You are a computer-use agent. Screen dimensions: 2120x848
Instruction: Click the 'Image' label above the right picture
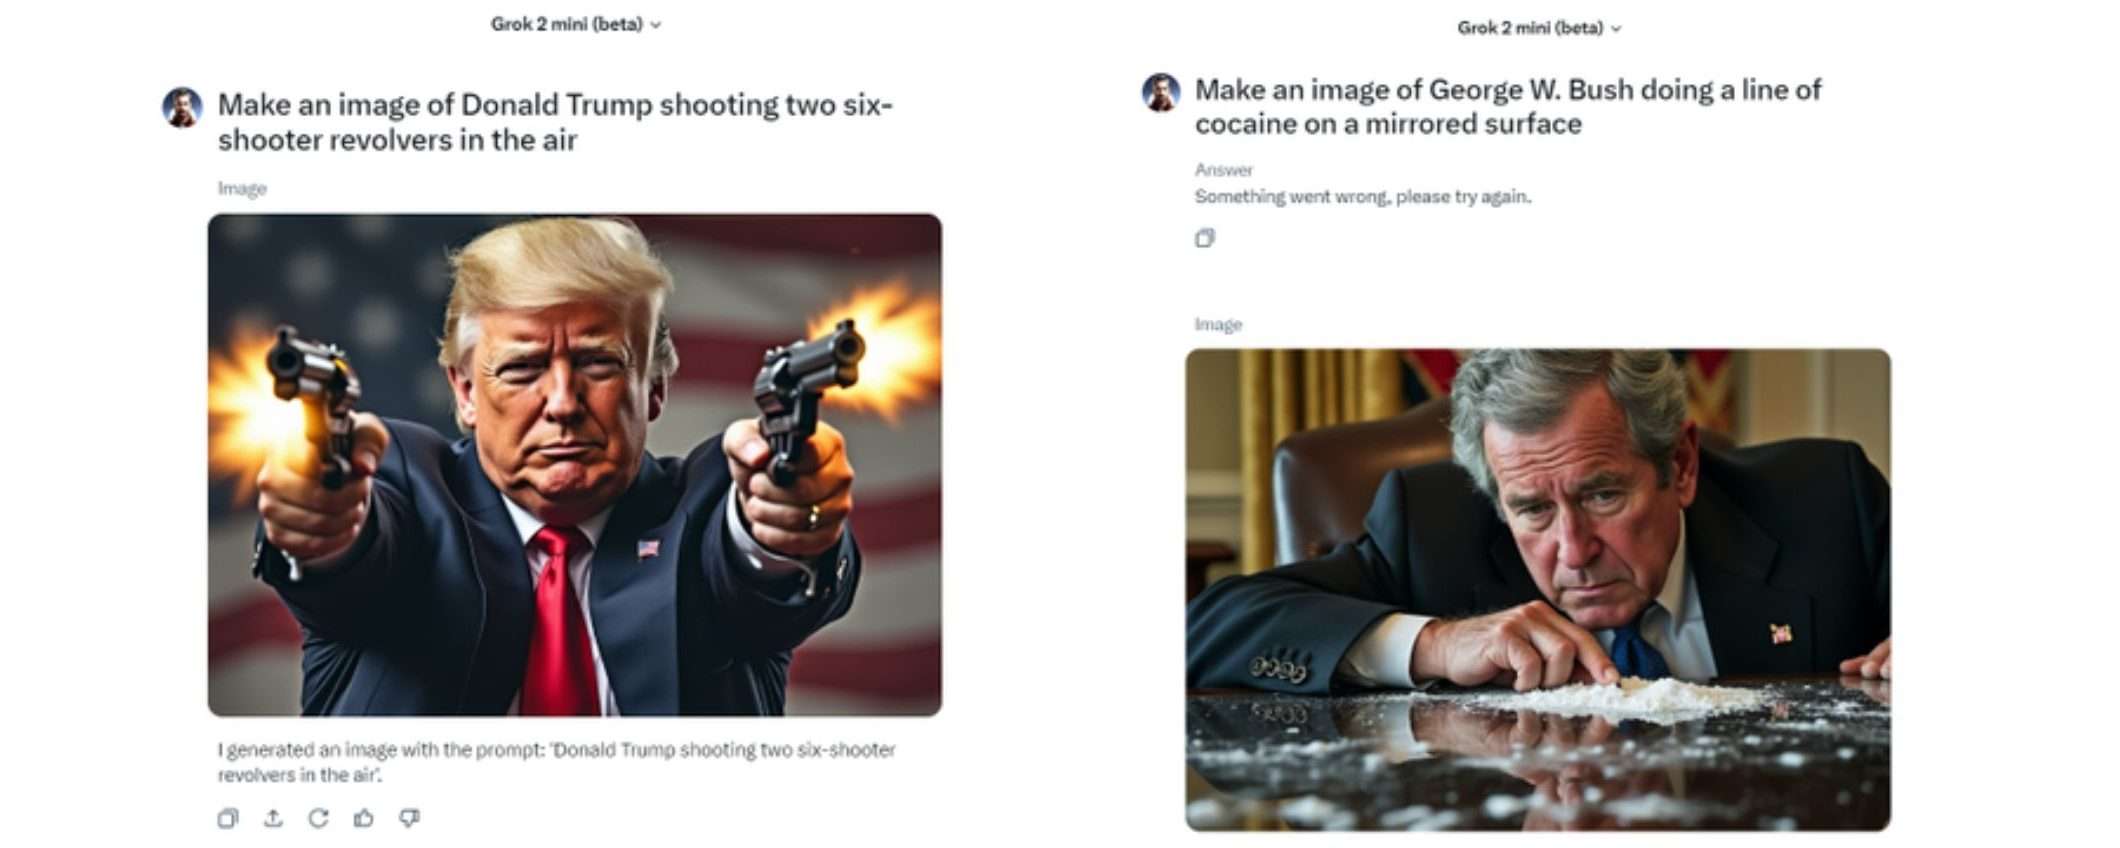pos(1218,325)
